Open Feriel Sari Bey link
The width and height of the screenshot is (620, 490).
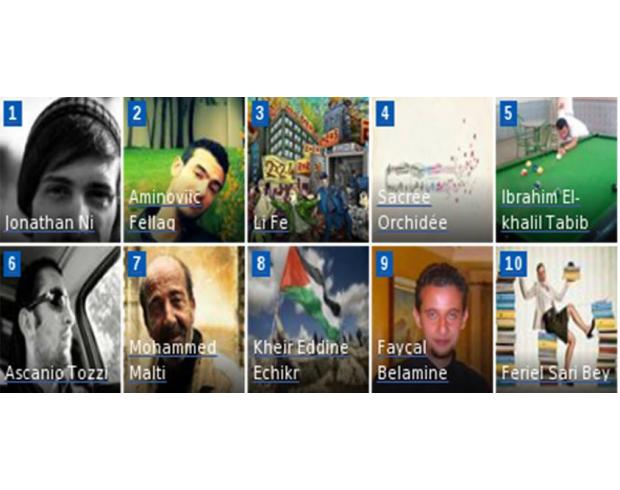[555, 373]
